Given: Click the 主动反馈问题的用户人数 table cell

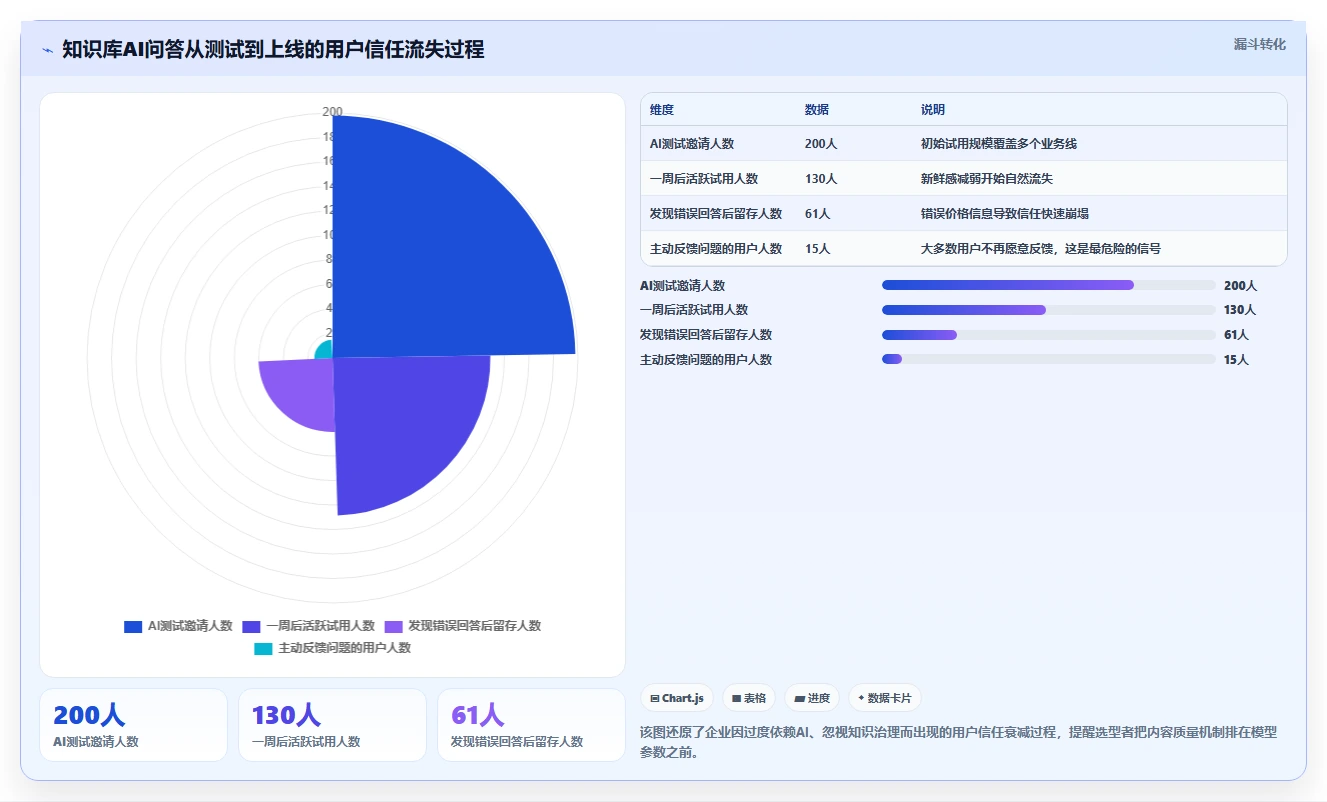Looking at the screenshot, I should pyautogui.click(x=716, y=249).
